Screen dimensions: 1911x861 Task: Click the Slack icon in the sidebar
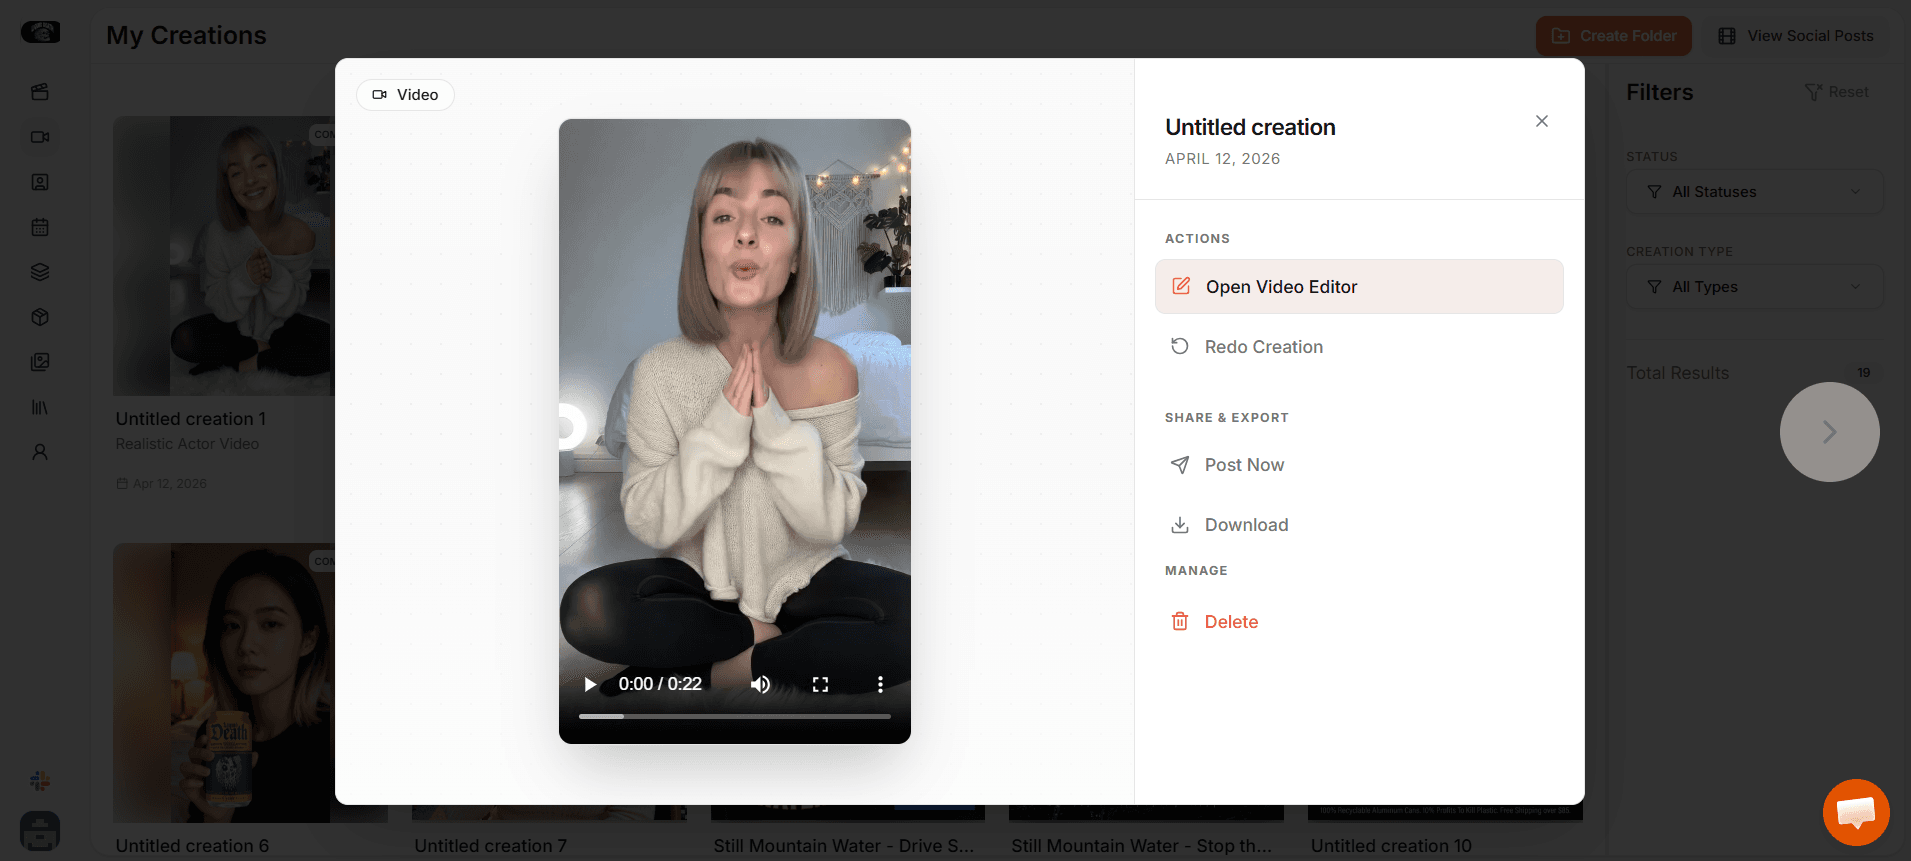pos(40,781)
